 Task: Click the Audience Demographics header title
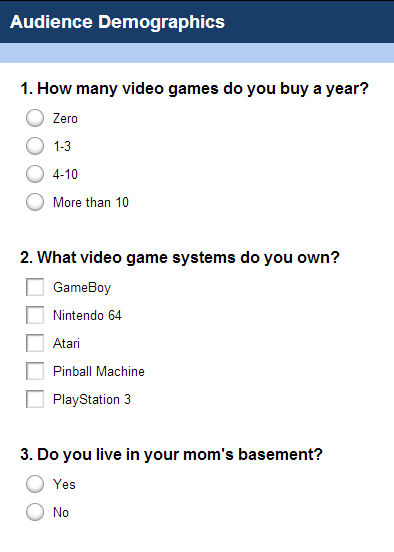(117, 22)
